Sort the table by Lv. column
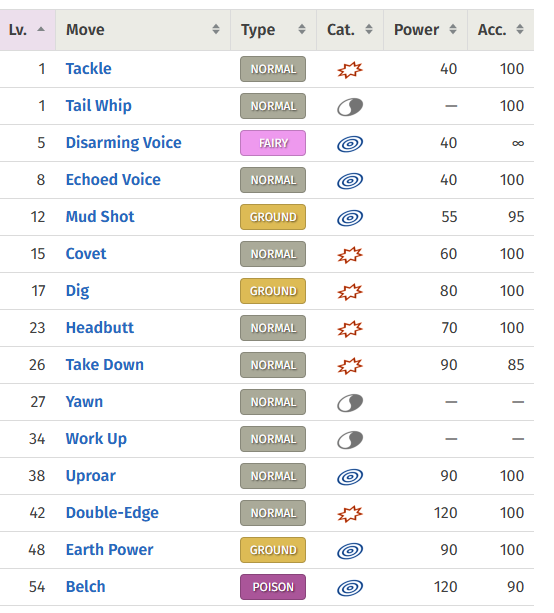The height and width of the screenshot is (613, 554). [x=27, y=30]
